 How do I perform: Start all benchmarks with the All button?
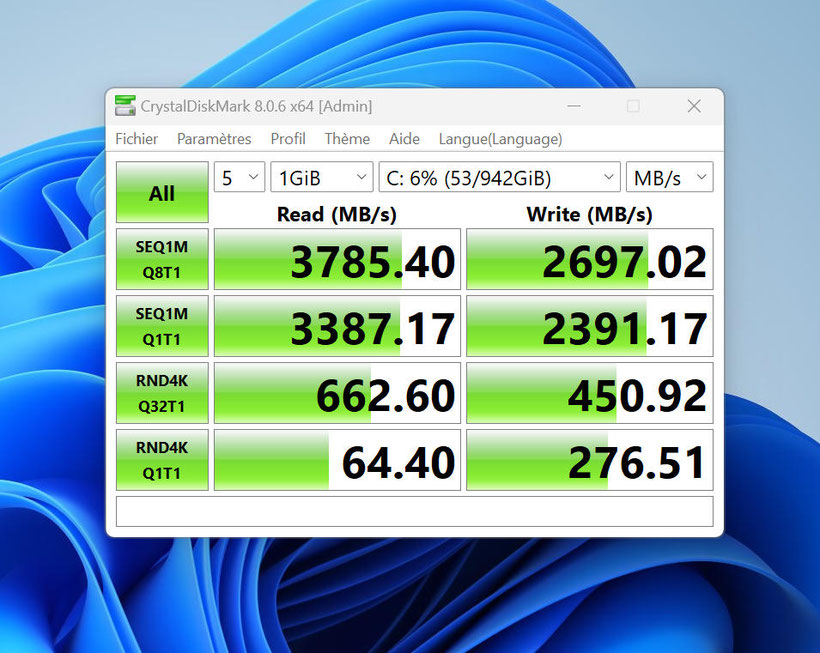pyautogui.click(x=162, y=192)
